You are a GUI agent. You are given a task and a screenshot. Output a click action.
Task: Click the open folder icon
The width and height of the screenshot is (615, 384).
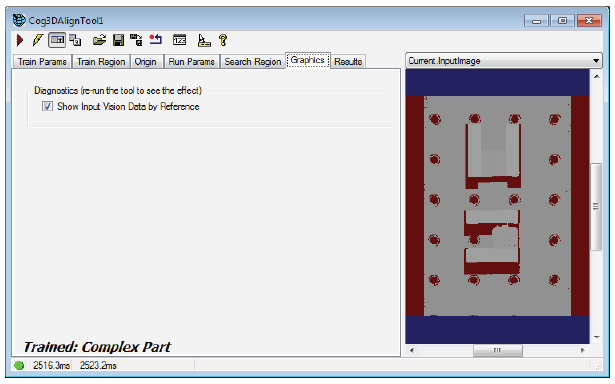[x=99, y=40]
